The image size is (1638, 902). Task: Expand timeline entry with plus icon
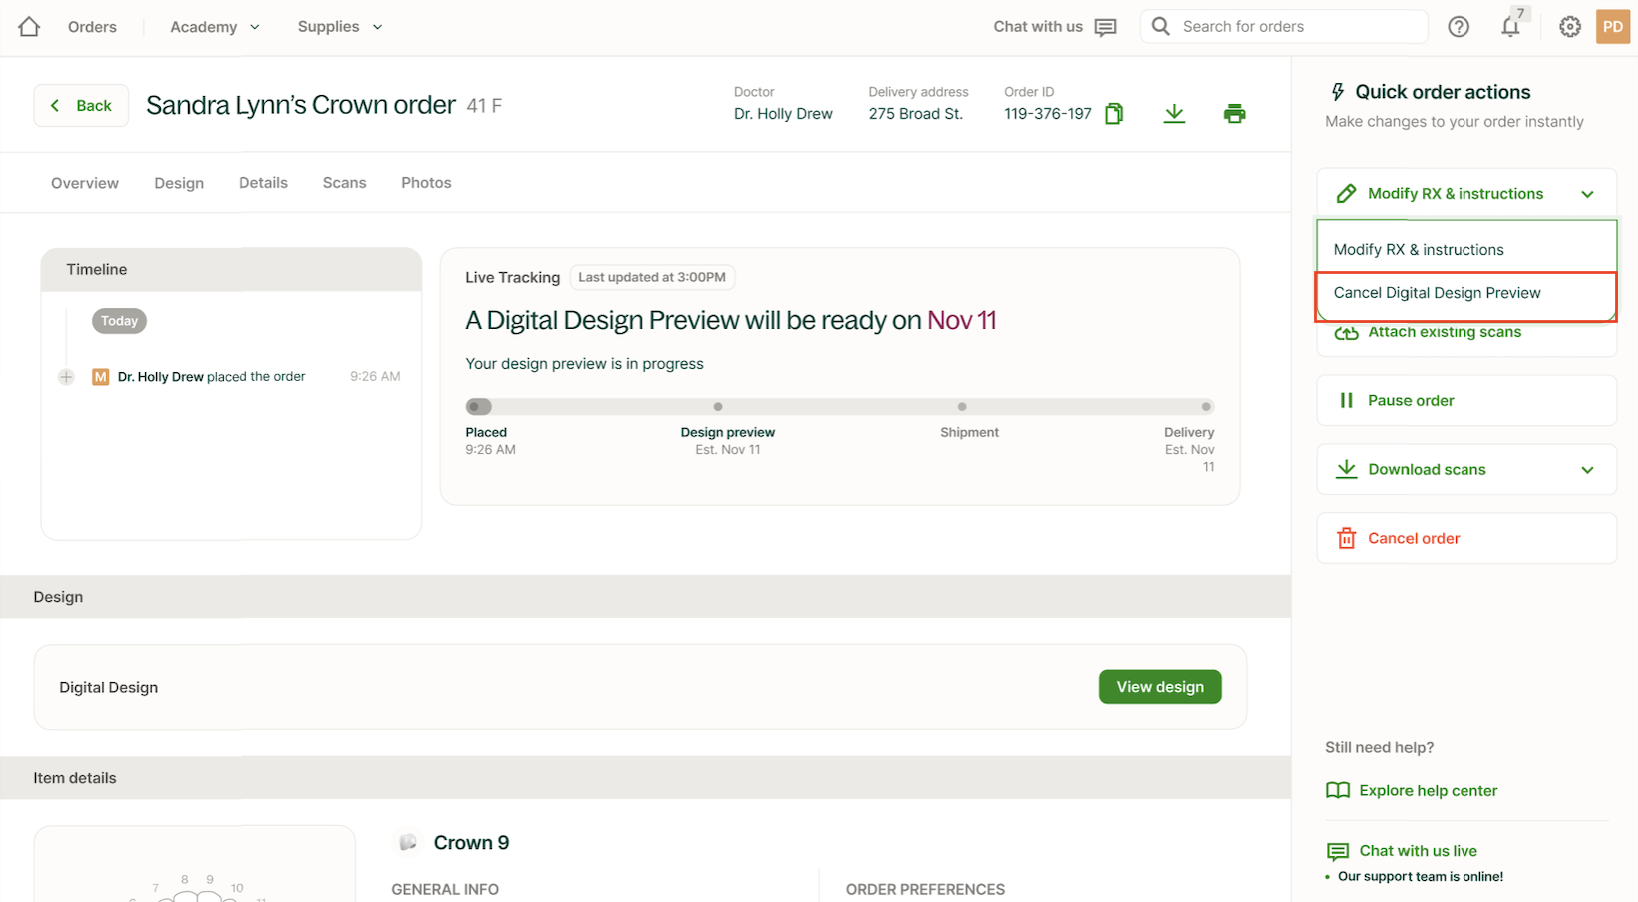click(x=66, y=377)
